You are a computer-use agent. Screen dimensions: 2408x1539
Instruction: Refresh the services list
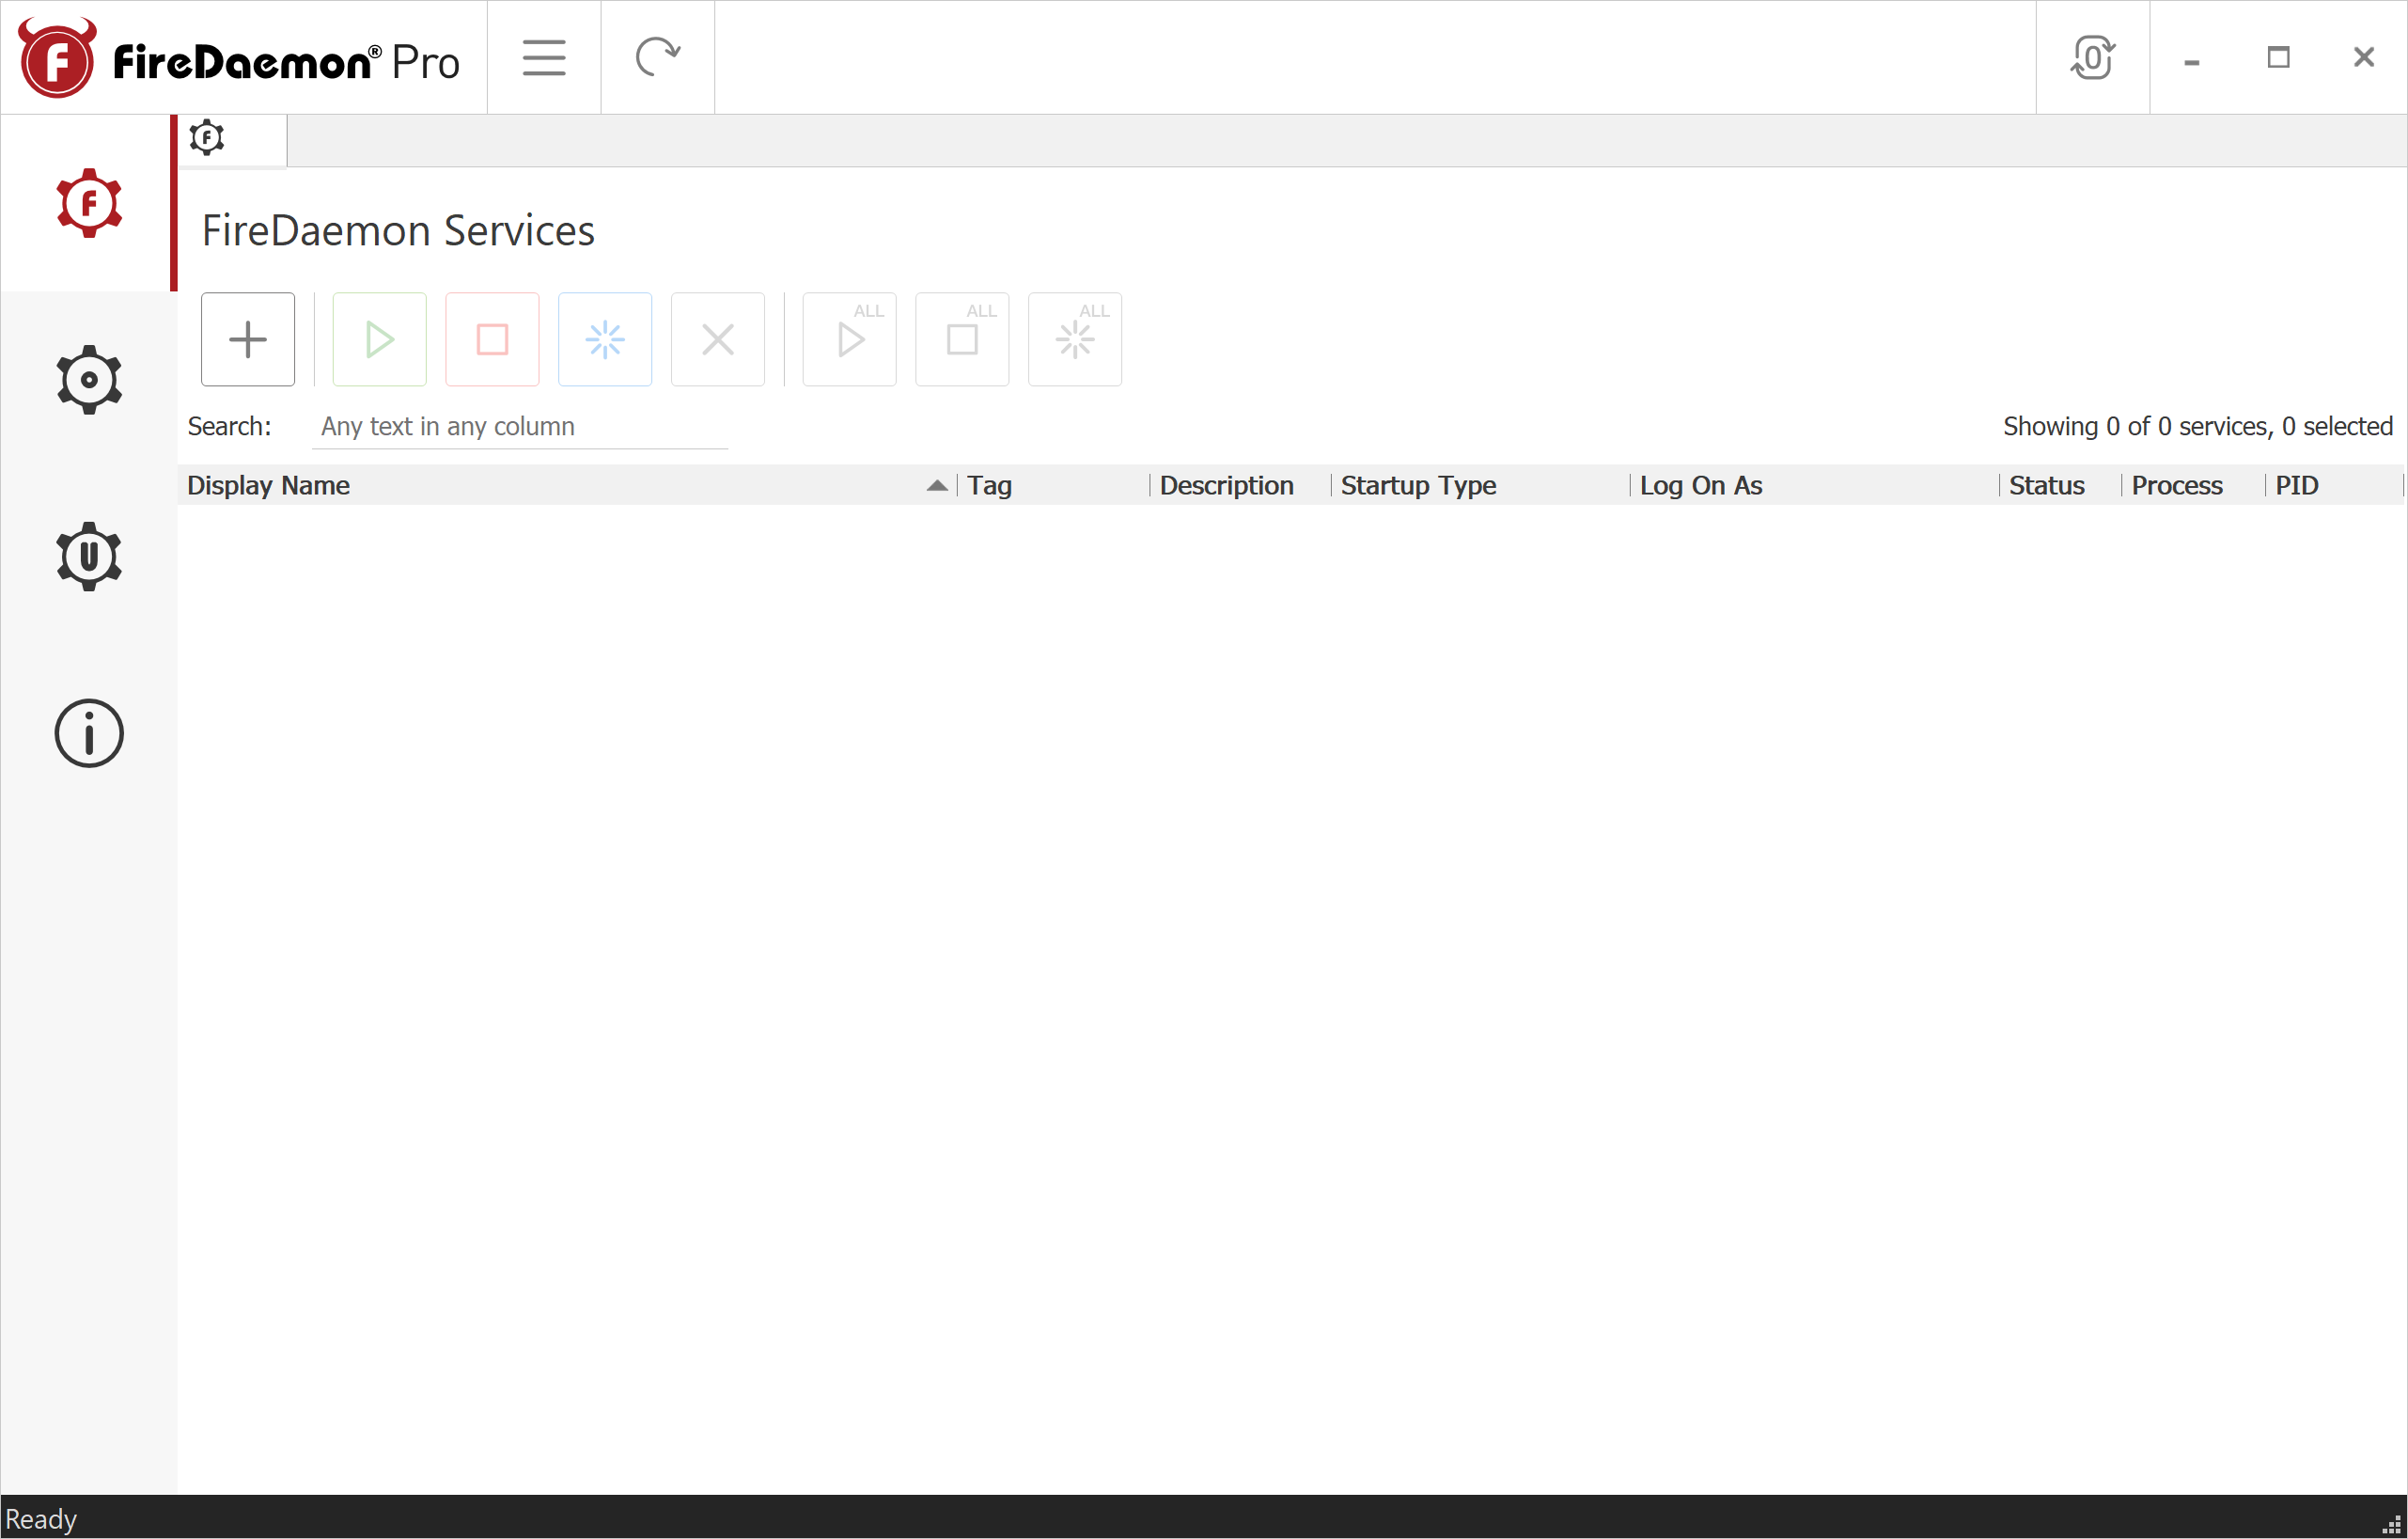tap(658, 57)
